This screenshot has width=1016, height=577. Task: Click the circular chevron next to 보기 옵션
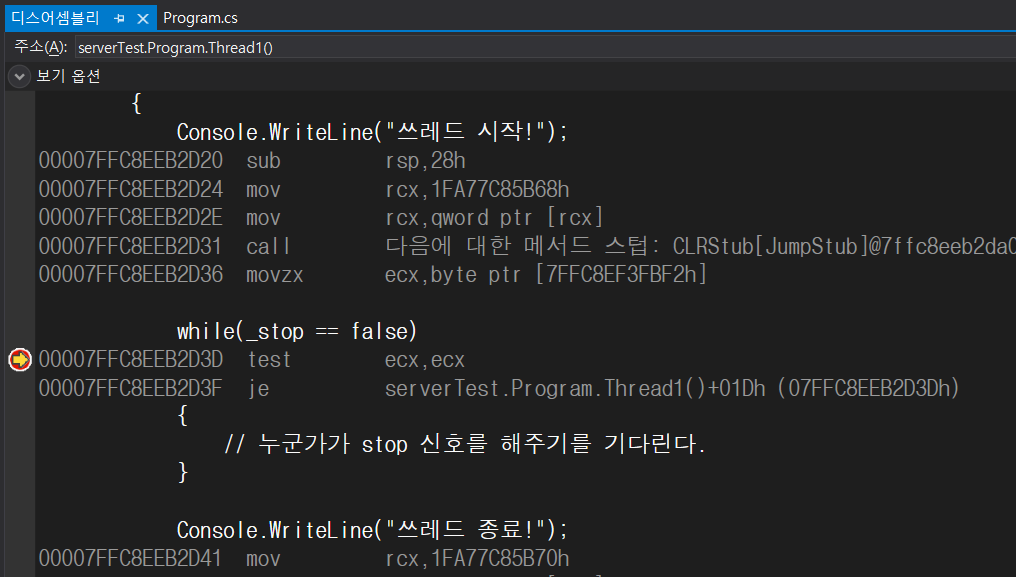18,75
